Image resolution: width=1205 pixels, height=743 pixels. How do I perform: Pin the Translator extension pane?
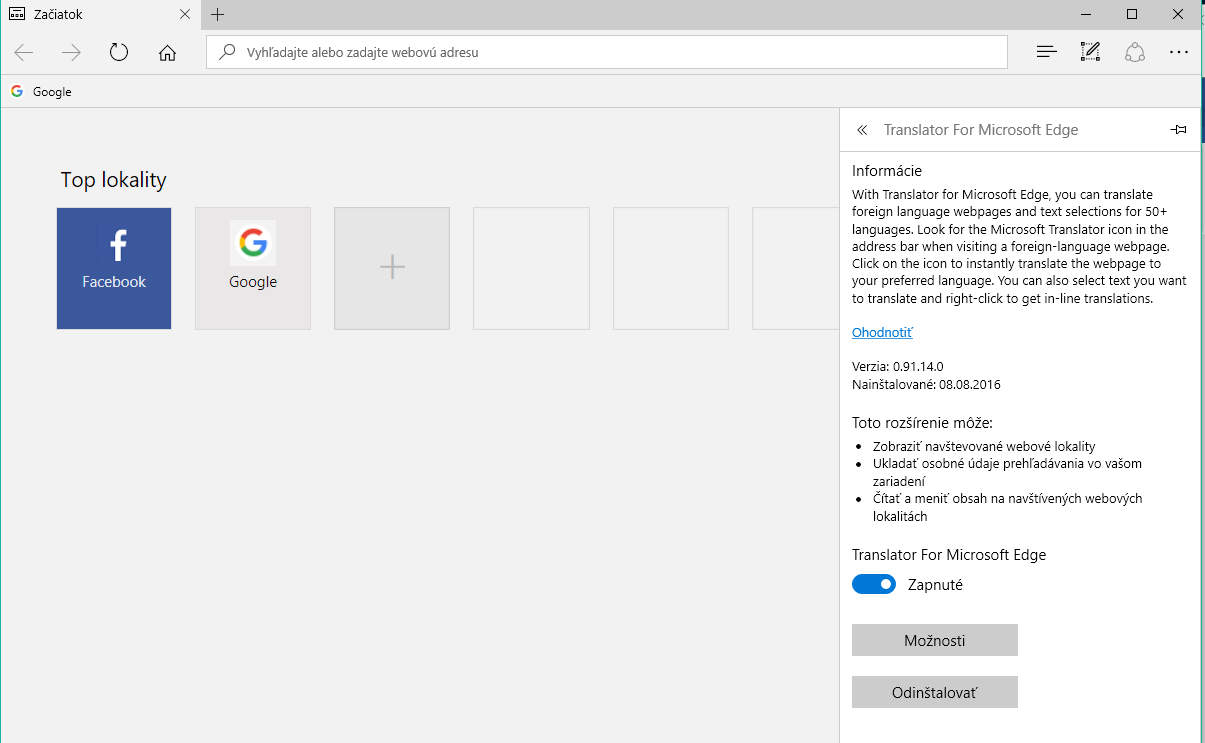[x=1178, y=129]
